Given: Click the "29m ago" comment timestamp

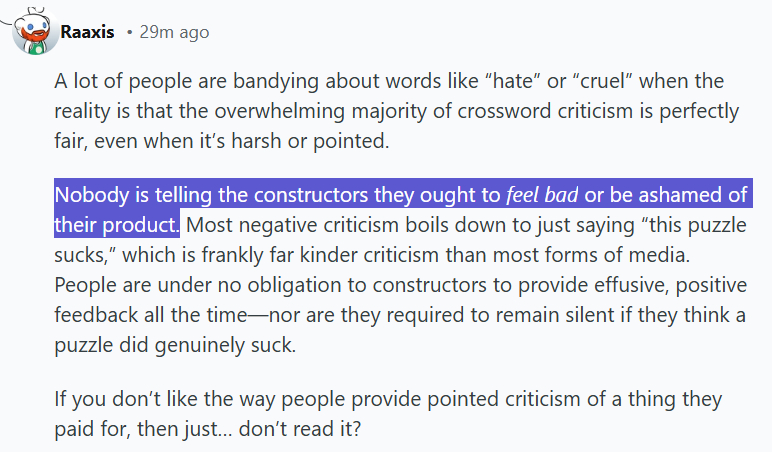Looking at the screenshot, I should click(x=175, y=32).
